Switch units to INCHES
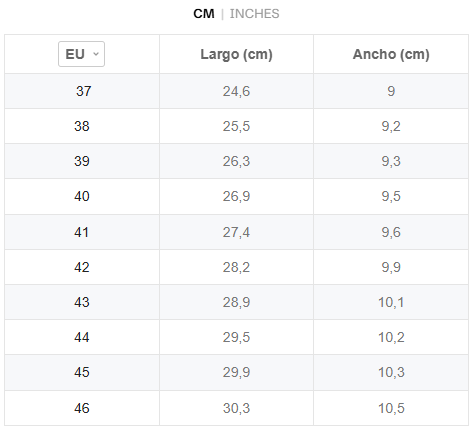This screenshot has width=475, height=433. tap(254, 14)
